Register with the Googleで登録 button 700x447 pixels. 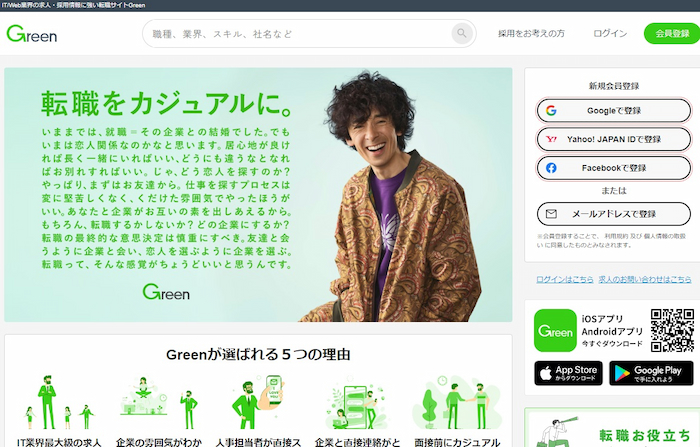(x=614, y=110)
